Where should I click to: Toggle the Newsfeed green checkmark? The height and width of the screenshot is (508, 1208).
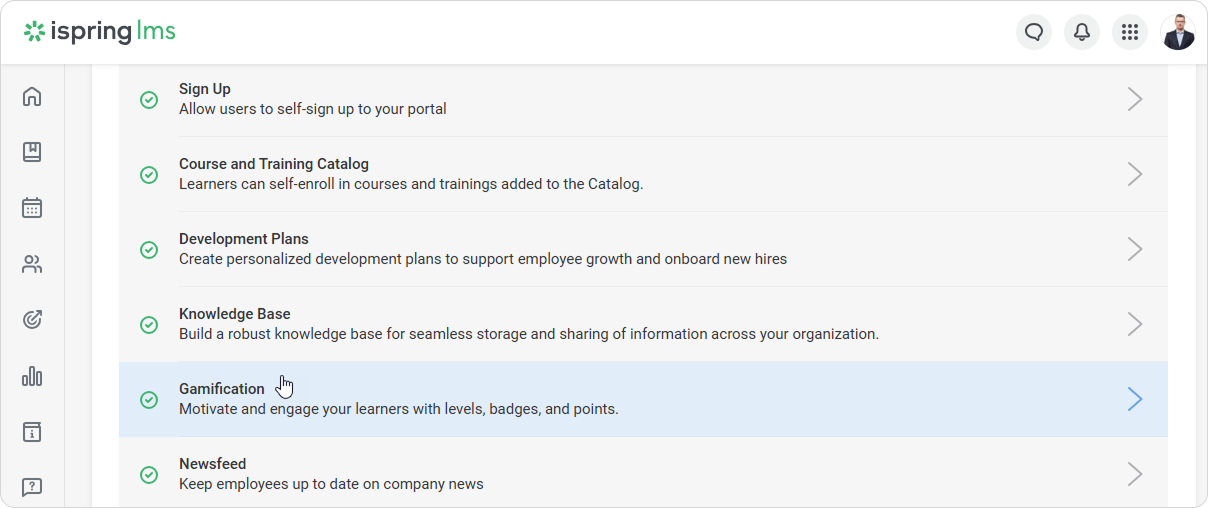(149, 474)
